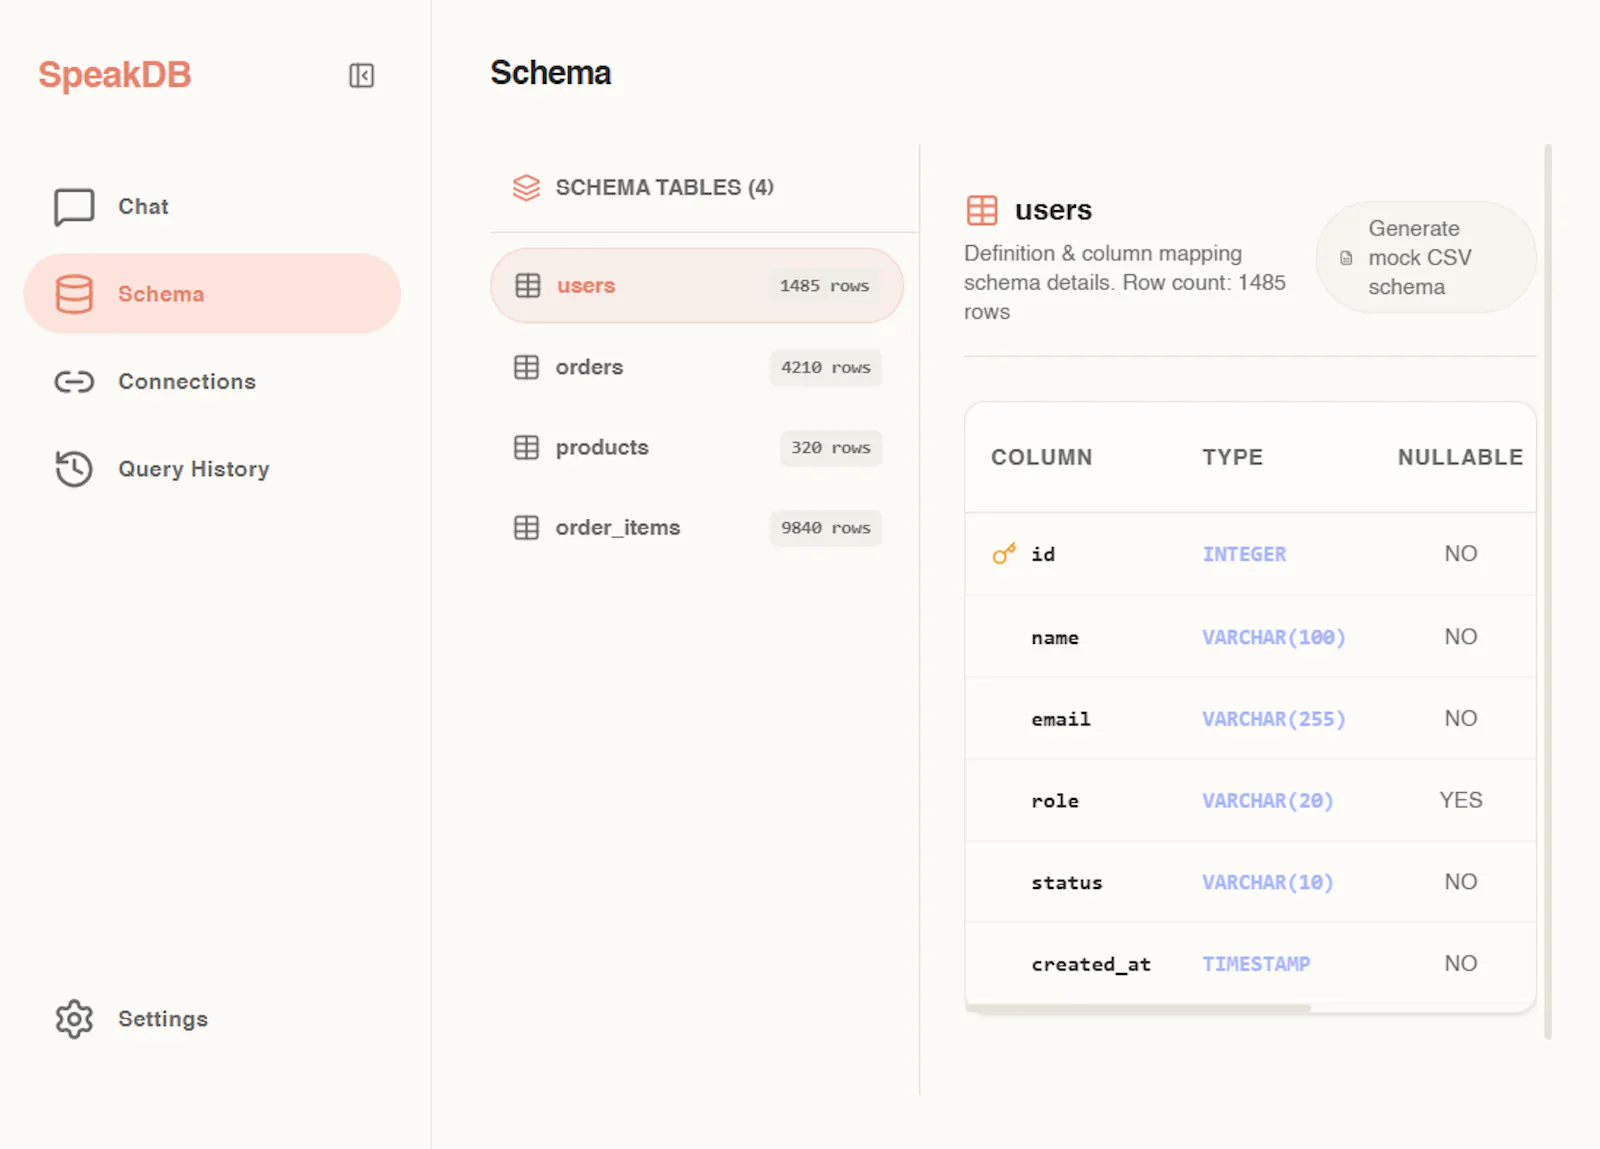The image size is (1600, 1149).
Task: Click the Schema database icon in sidebar
Action: [74, 294]
